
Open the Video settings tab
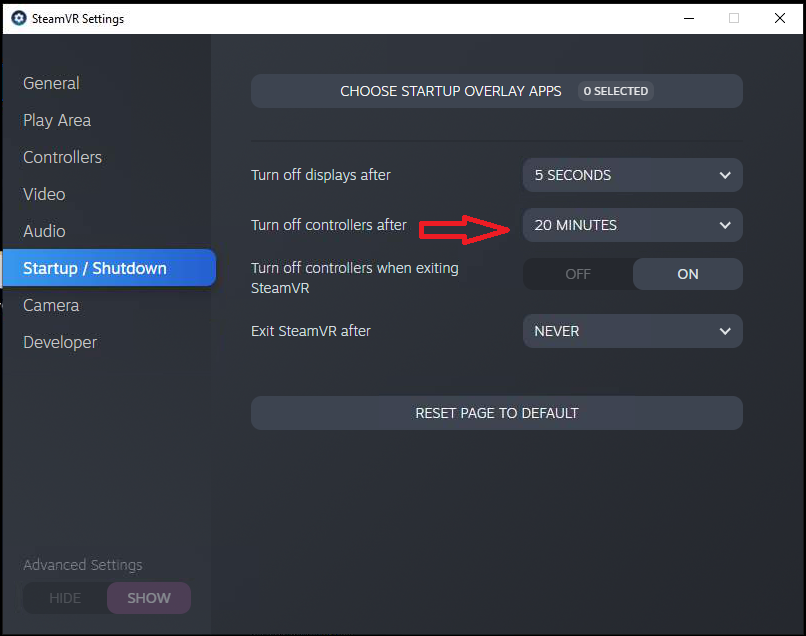click(x=44, y=194)
